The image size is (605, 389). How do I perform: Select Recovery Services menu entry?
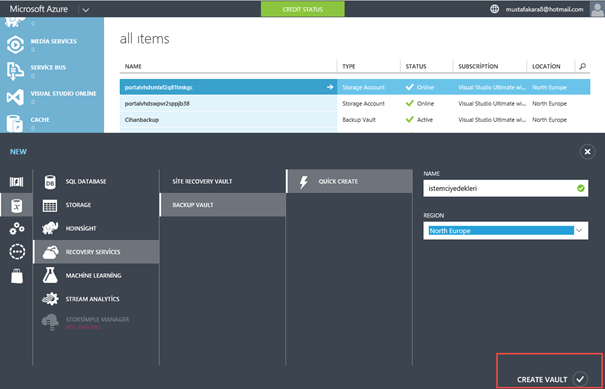tap(96, 252)
